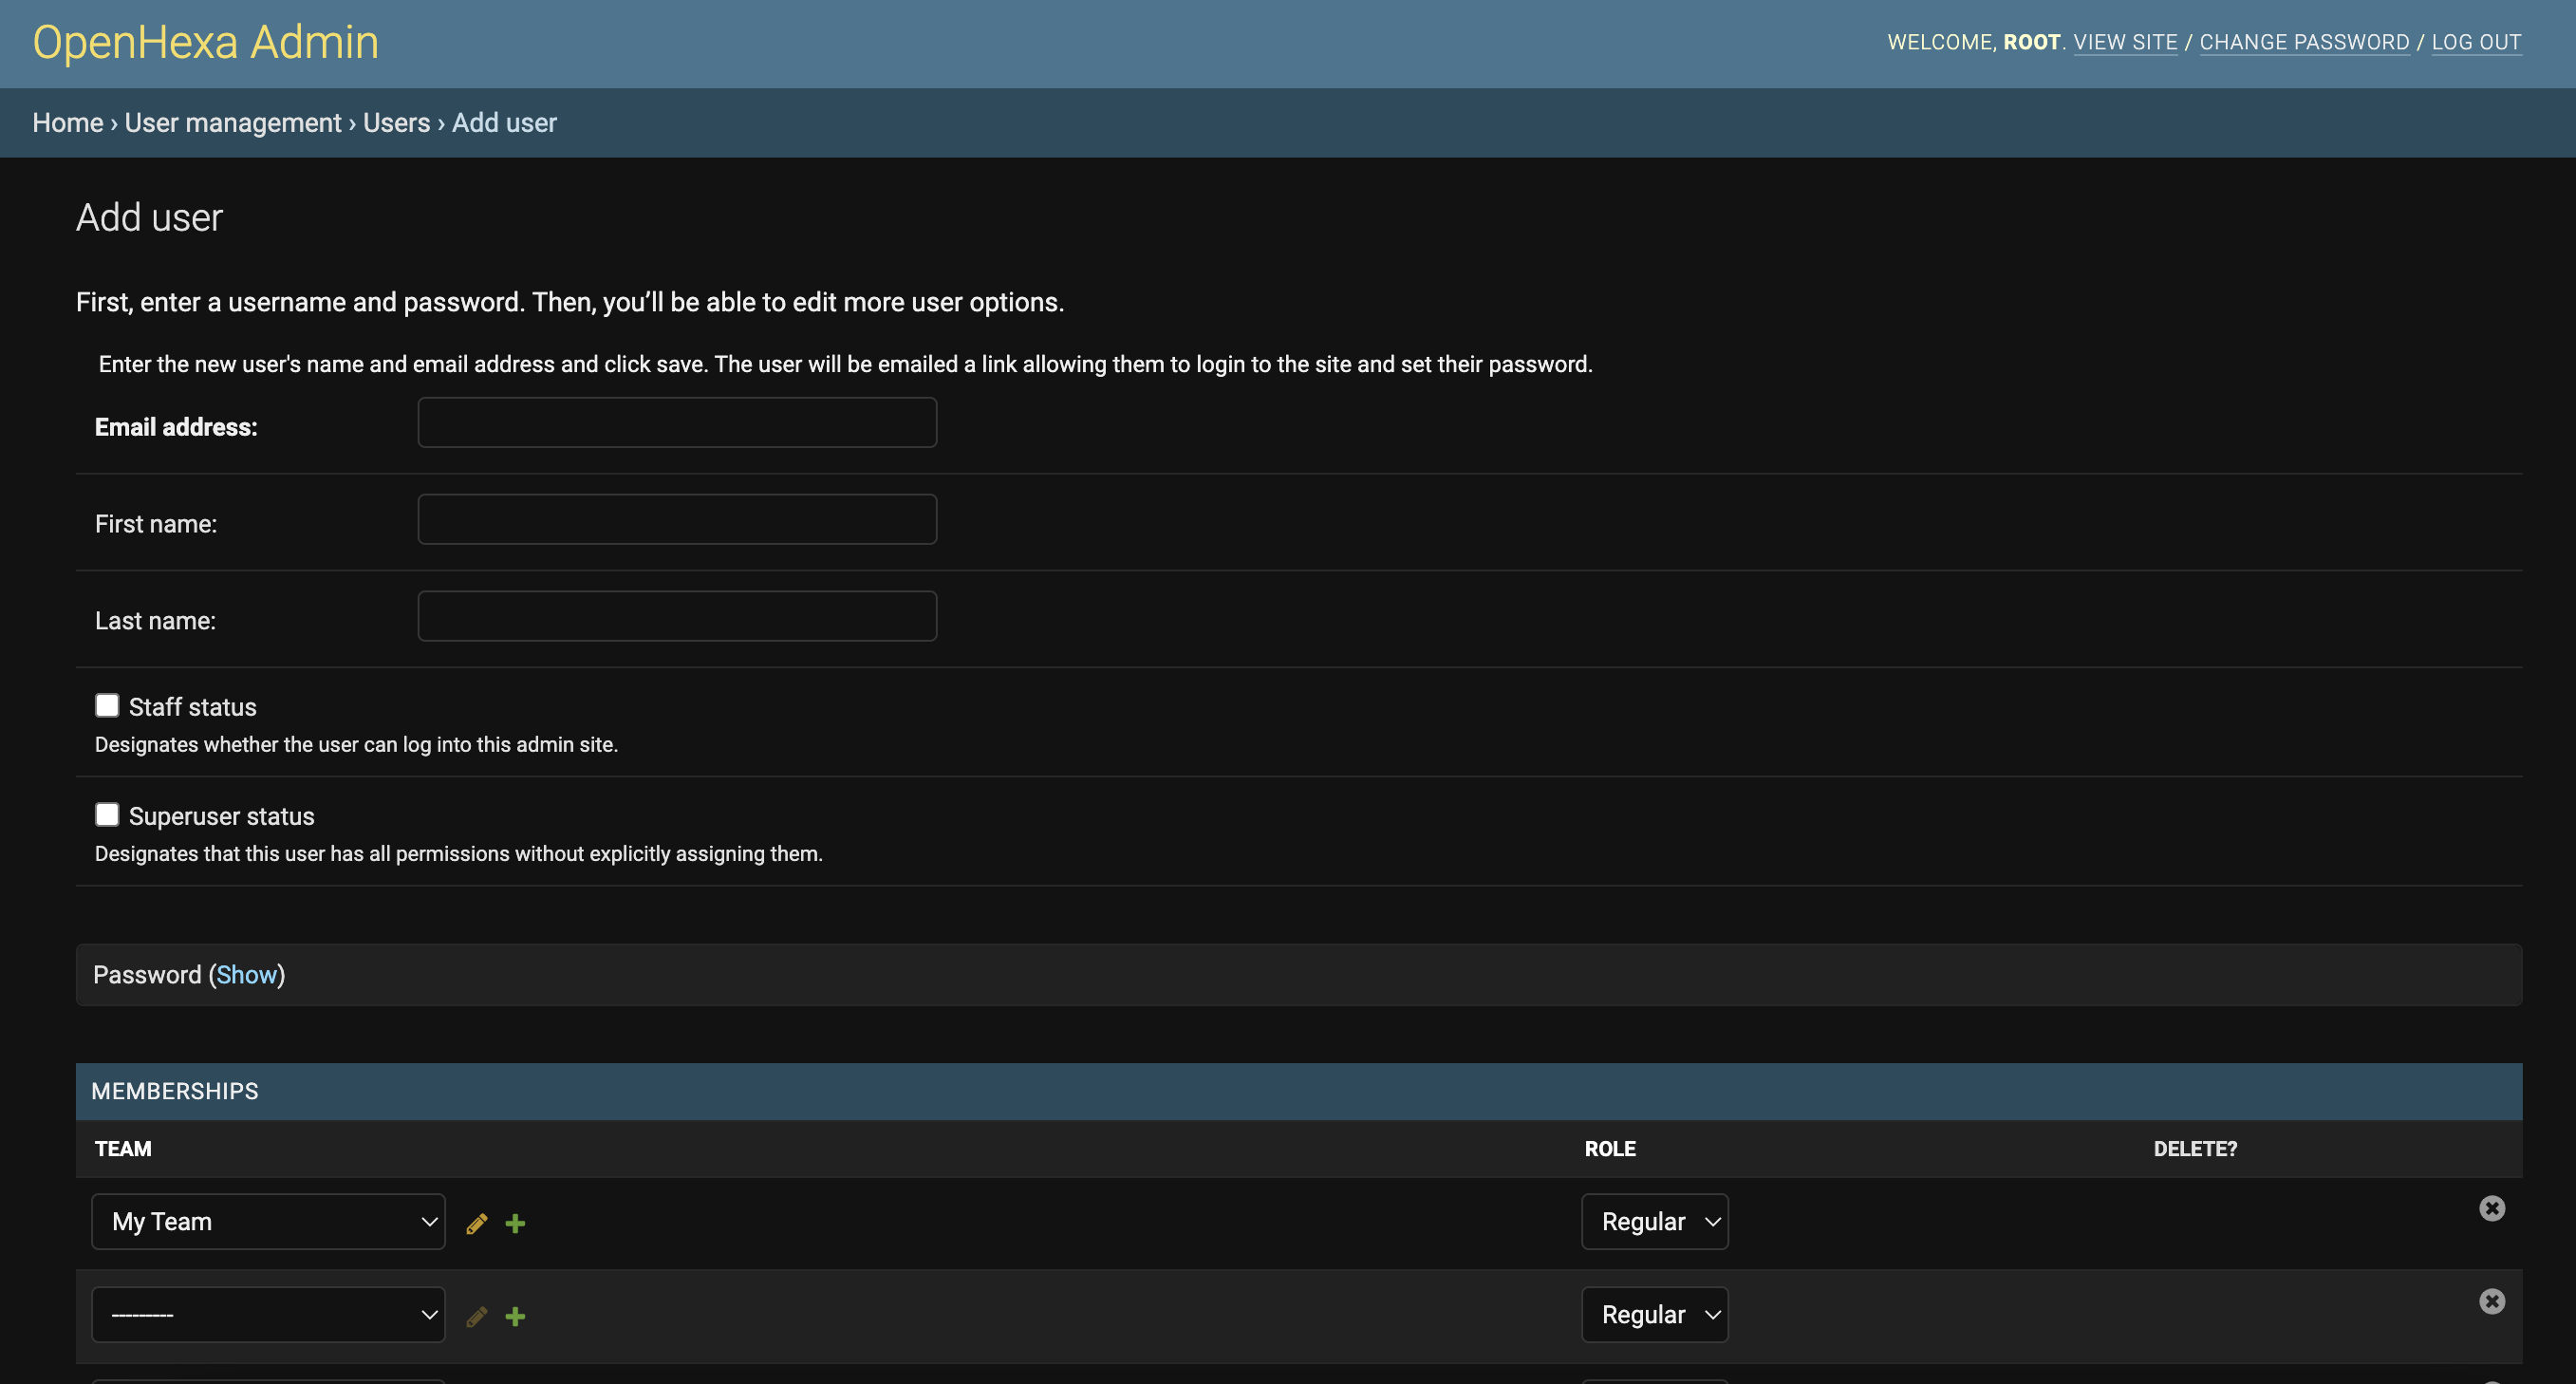The width and height of the screenshot is (2576, 1384).
Task: Remove the My Team membership row
Action: [x=2492, y=1208]
